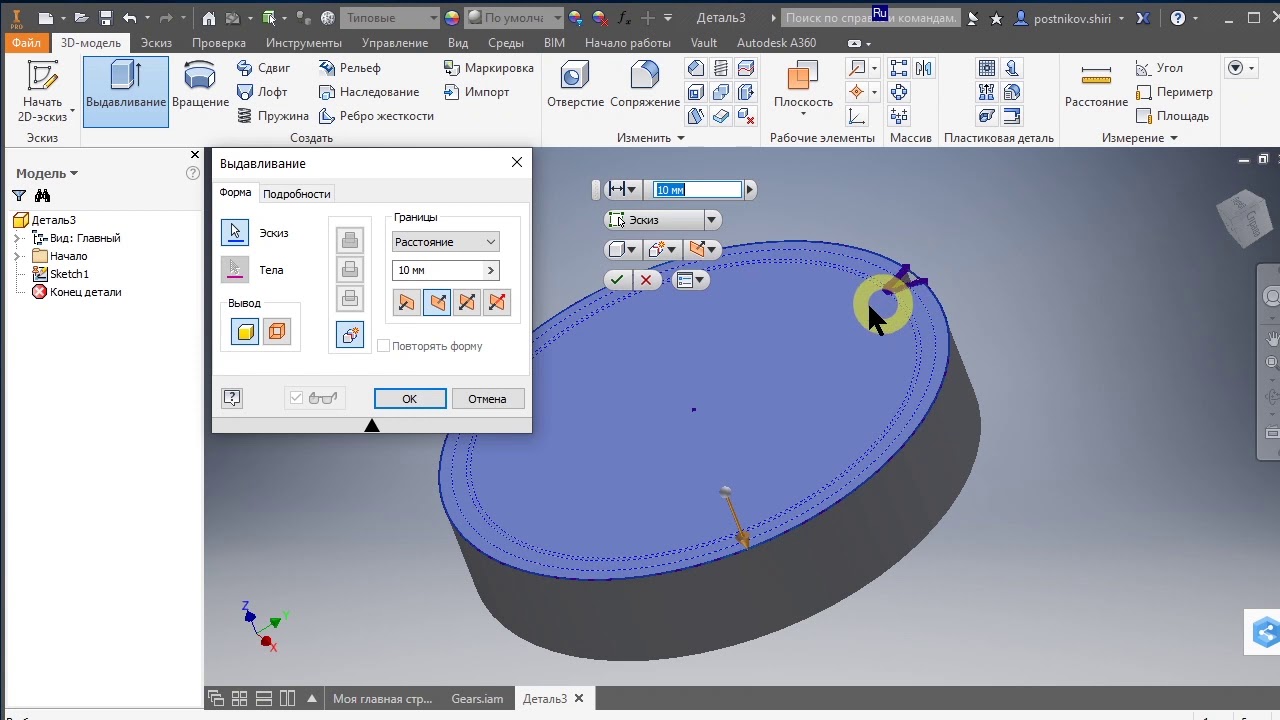Open the Маркировка decal tool
The image size is (1280, 720).
point(488,68)
